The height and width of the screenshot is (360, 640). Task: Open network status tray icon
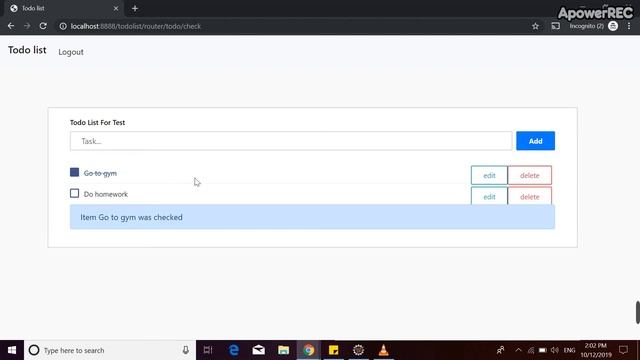(x=531, y=350)
